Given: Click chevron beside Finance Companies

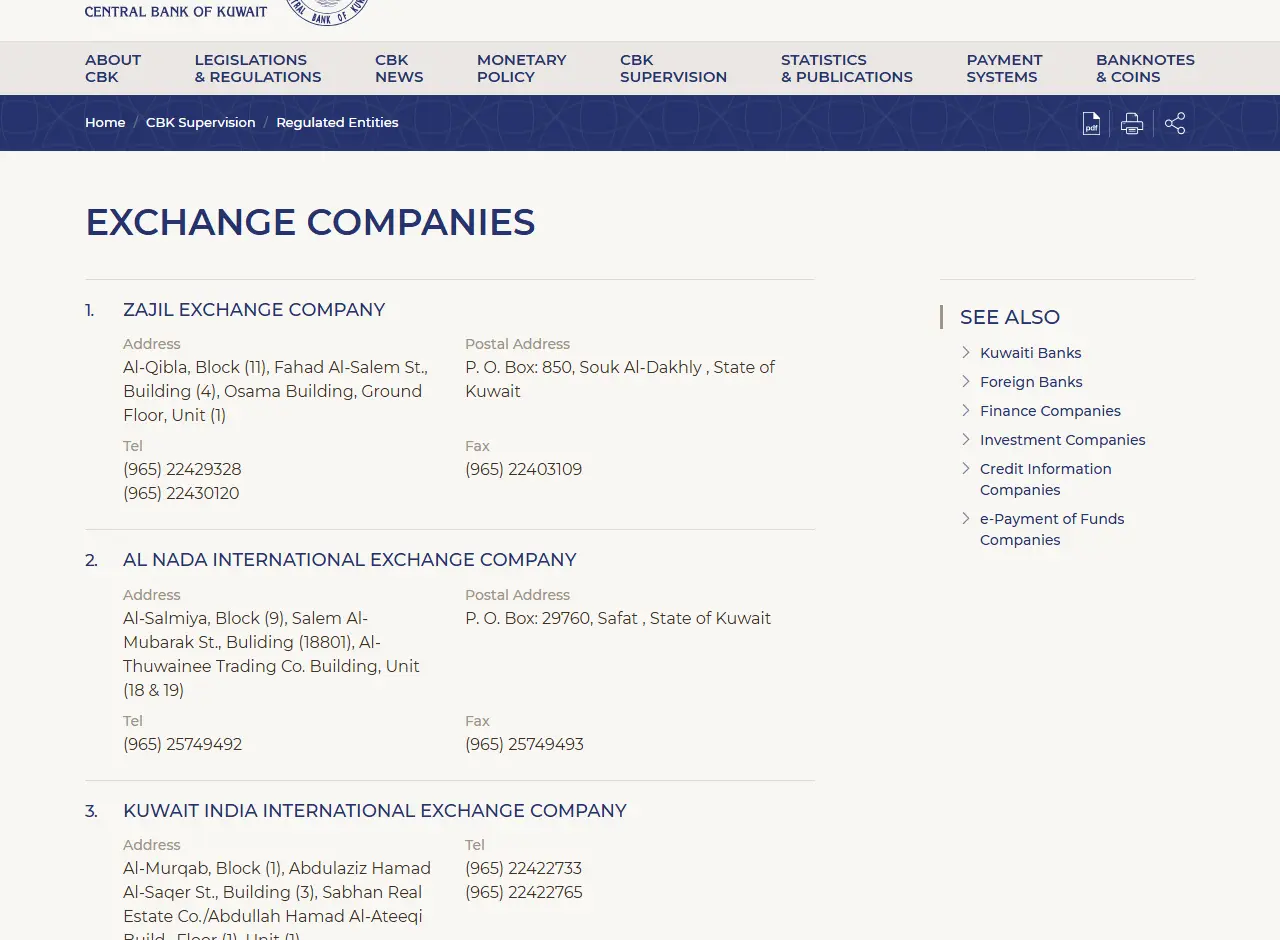Looking at the screenshot, I should (966, 410).
